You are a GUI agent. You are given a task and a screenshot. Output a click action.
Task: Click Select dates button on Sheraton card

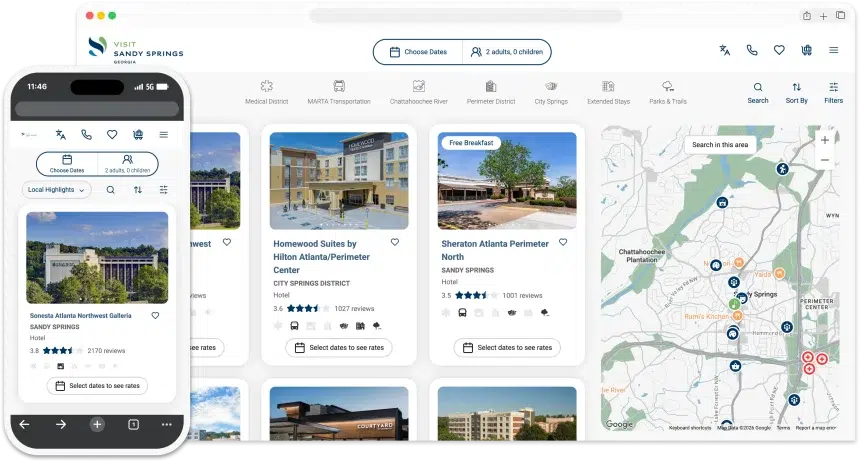pyautogui.click(x=507, y=348)
